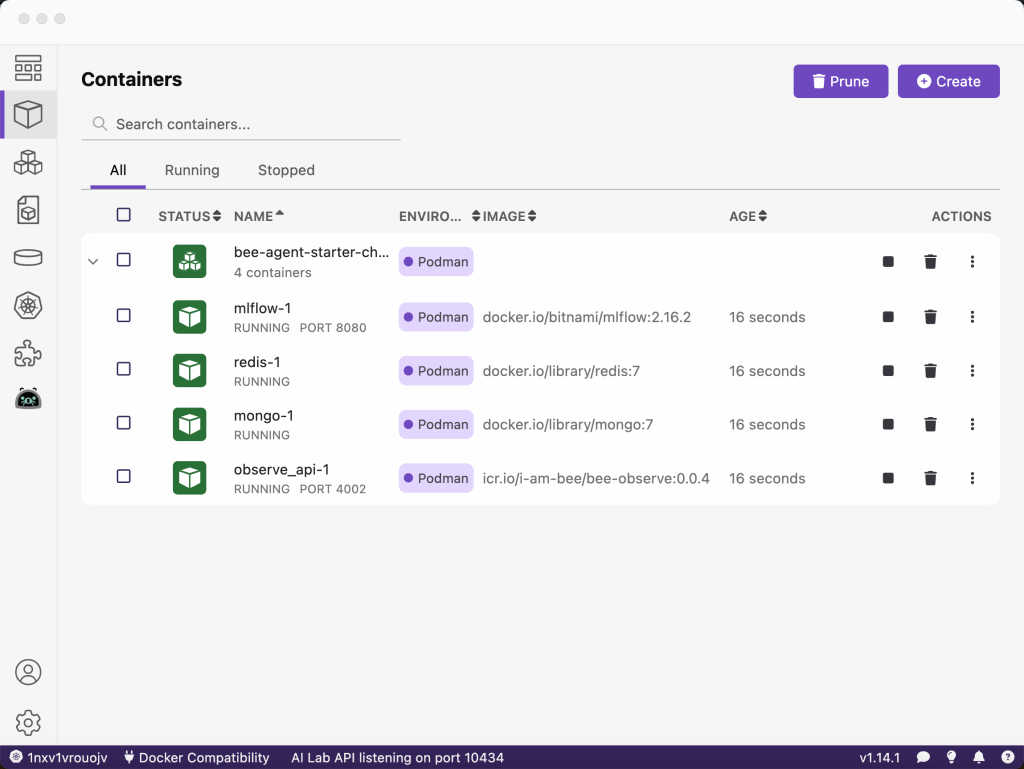
Task: Switch to the Running tab
Action: pos(192,170)
